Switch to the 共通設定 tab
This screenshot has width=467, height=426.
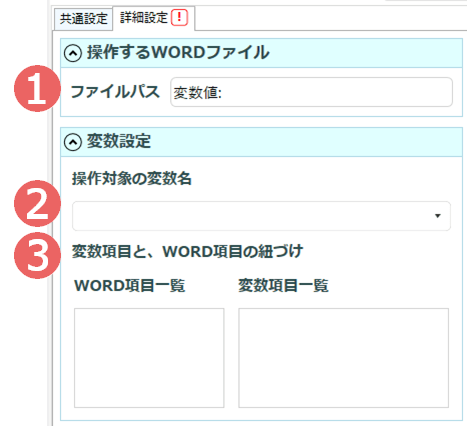pyautogui.click(x=83, y=19)
